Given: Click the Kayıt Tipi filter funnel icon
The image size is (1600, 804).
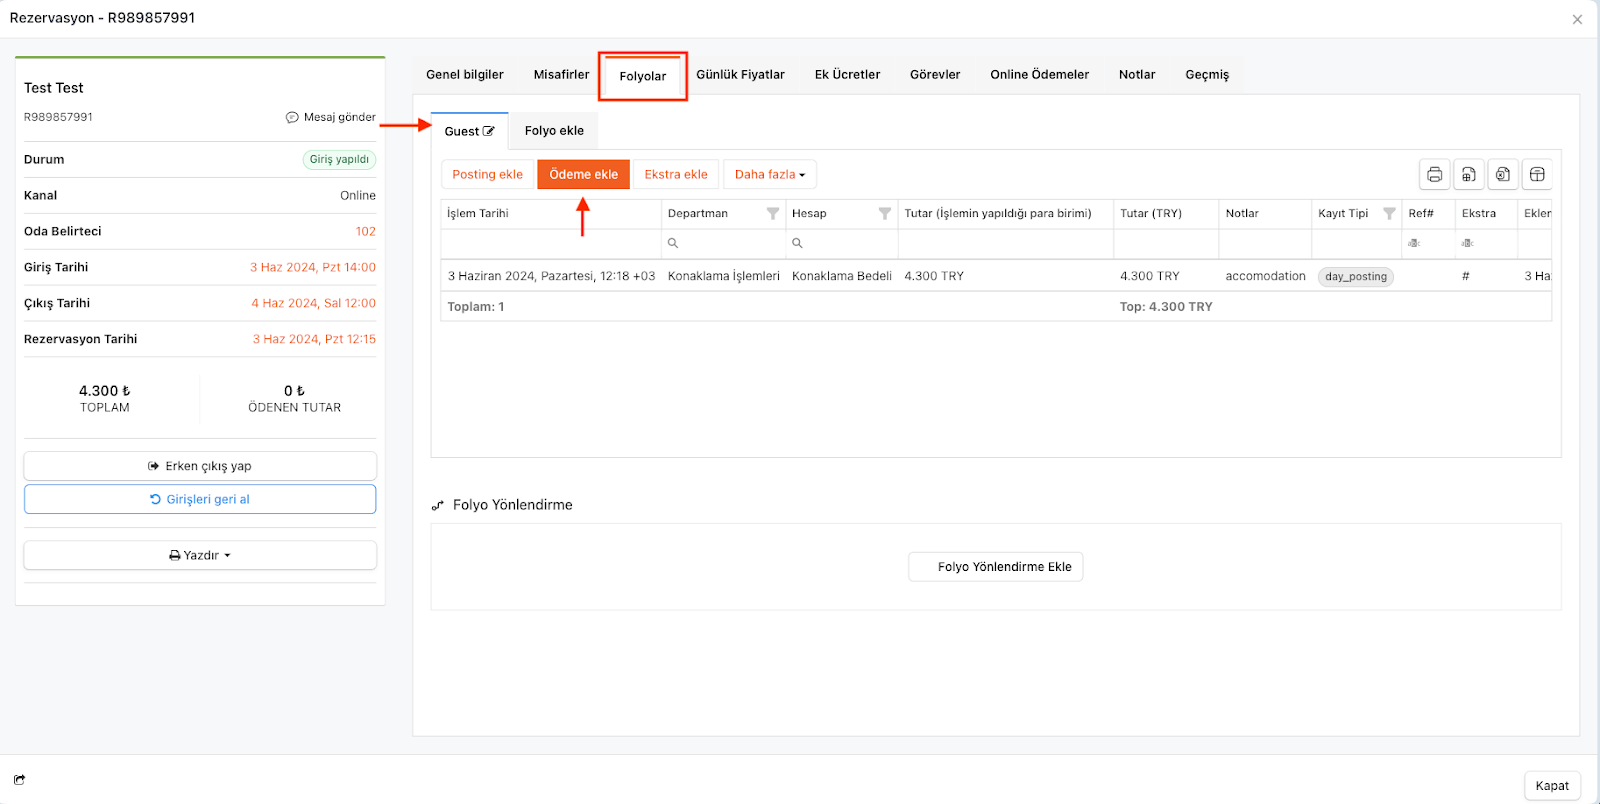Looking at the screenshot, I should [1388, 214].
